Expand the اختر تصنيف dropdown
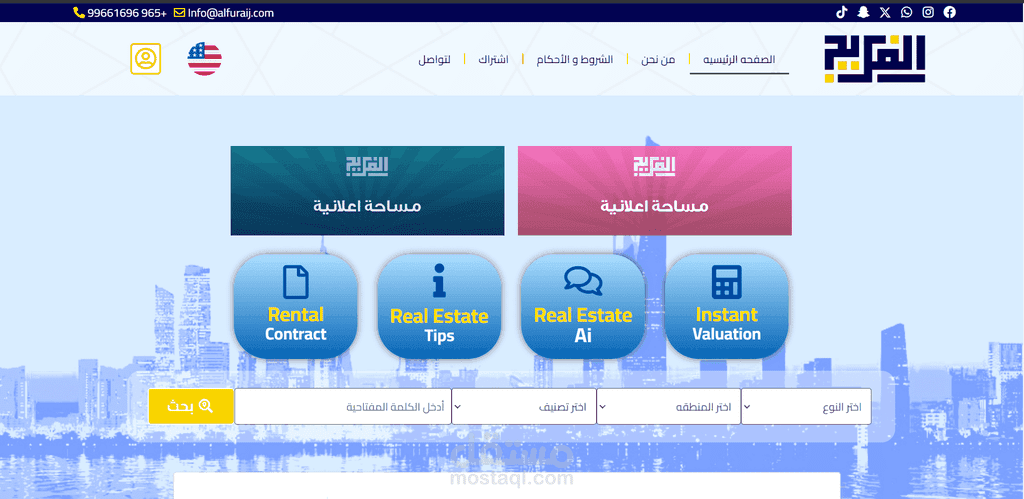 [x=524, y=406]
